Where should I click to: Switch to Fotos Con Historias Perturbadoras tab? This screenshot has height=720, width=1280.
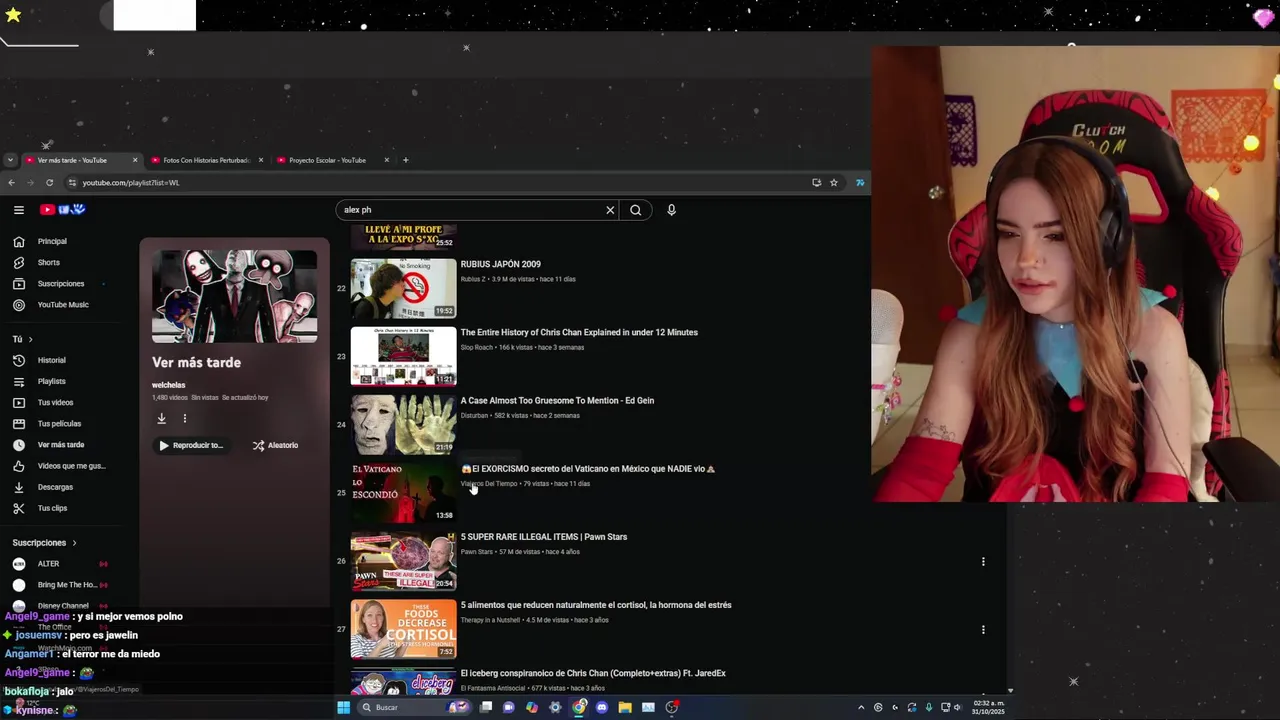pos(207,160)
